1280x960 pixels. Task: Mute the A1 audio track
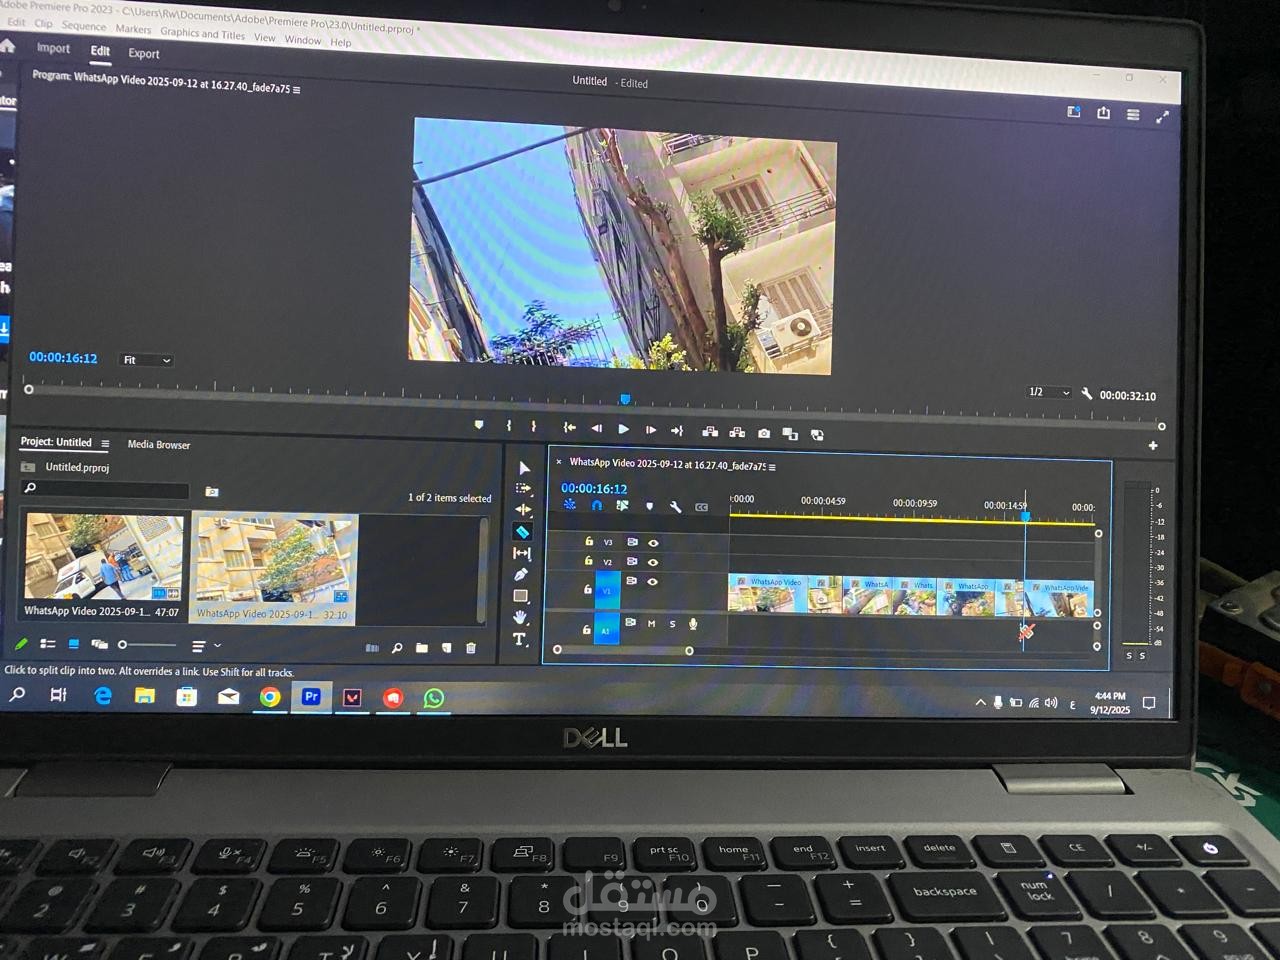pyautogui.click(x=651, y=623)
